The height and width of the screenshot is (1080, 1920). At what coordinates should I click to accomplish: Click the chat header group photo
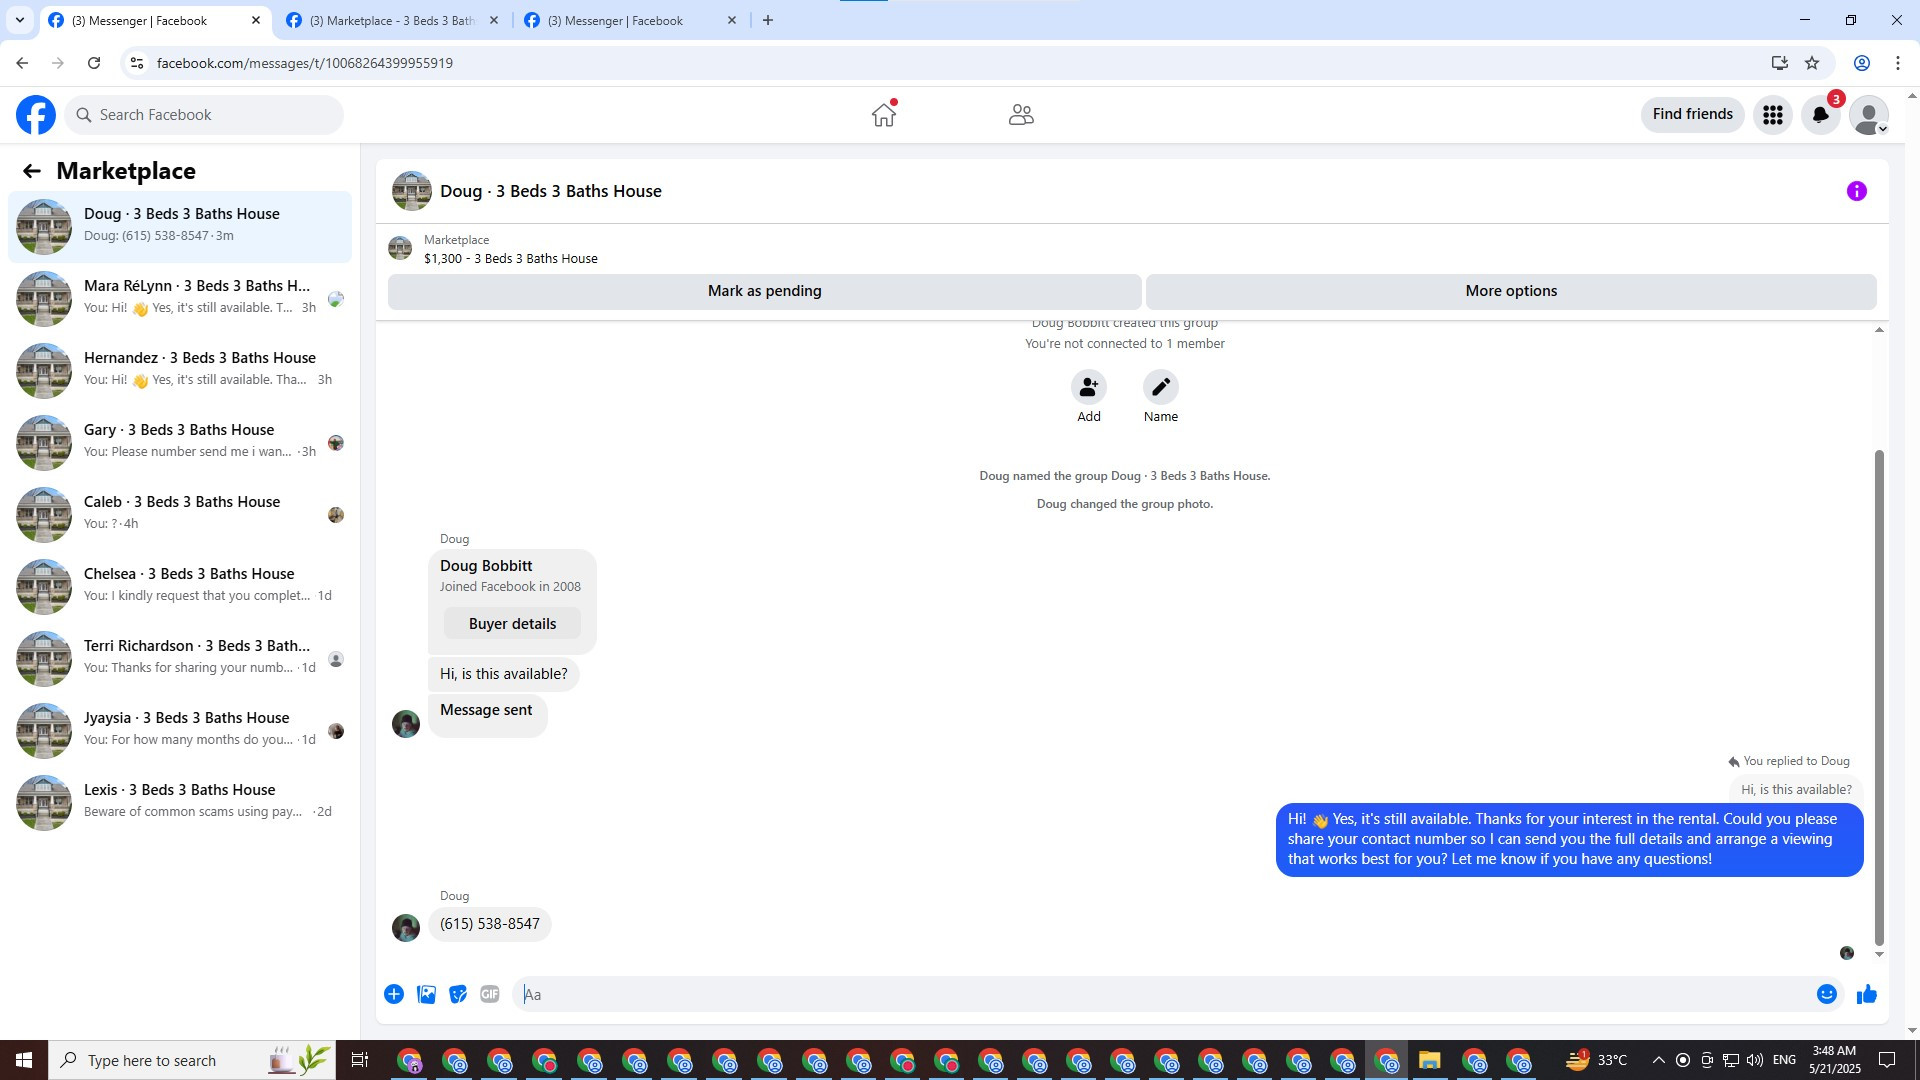pos(412,191)
